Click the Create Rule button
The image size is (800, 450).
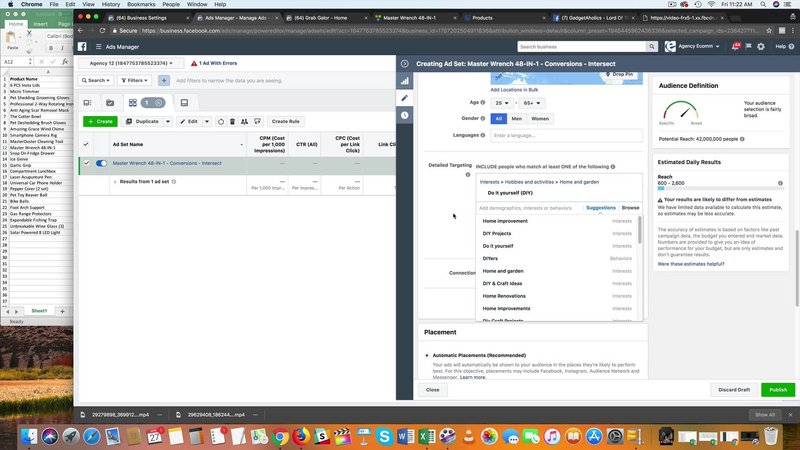(x=285, y=121)
